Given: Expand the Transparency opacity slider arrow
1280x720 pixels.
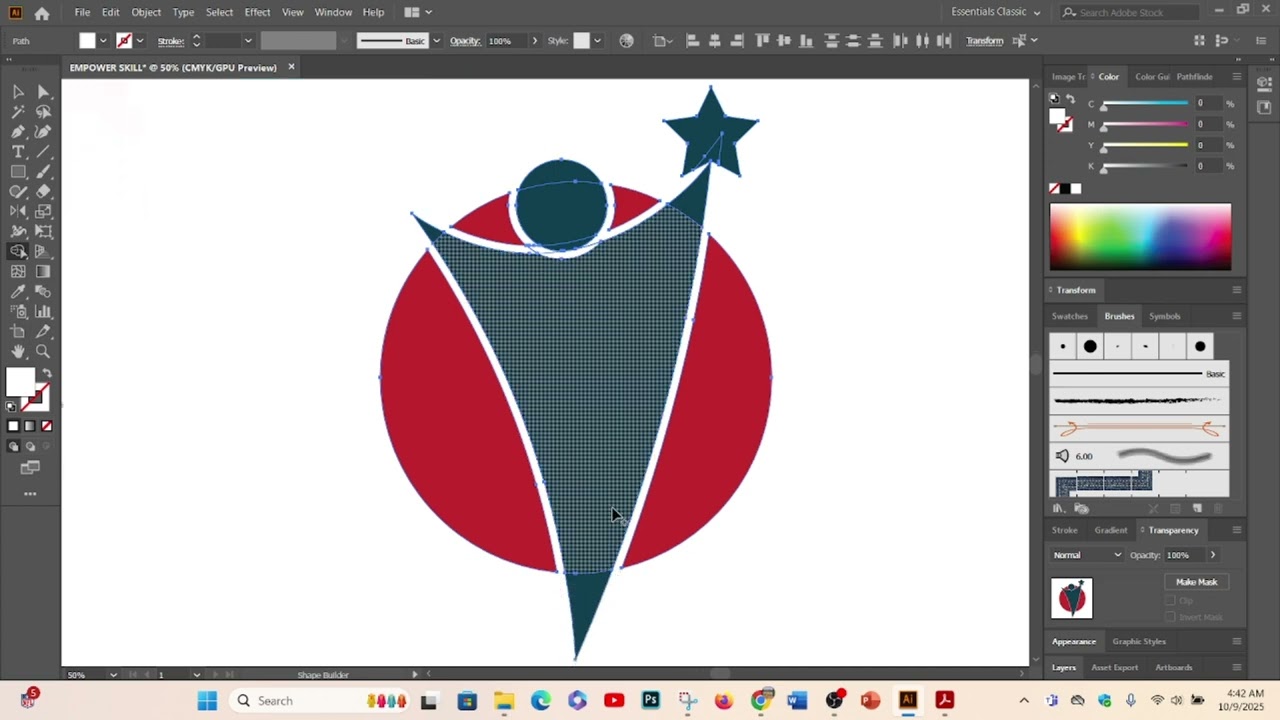Looking at the screenshot, I should click(x=1213, y=555).
